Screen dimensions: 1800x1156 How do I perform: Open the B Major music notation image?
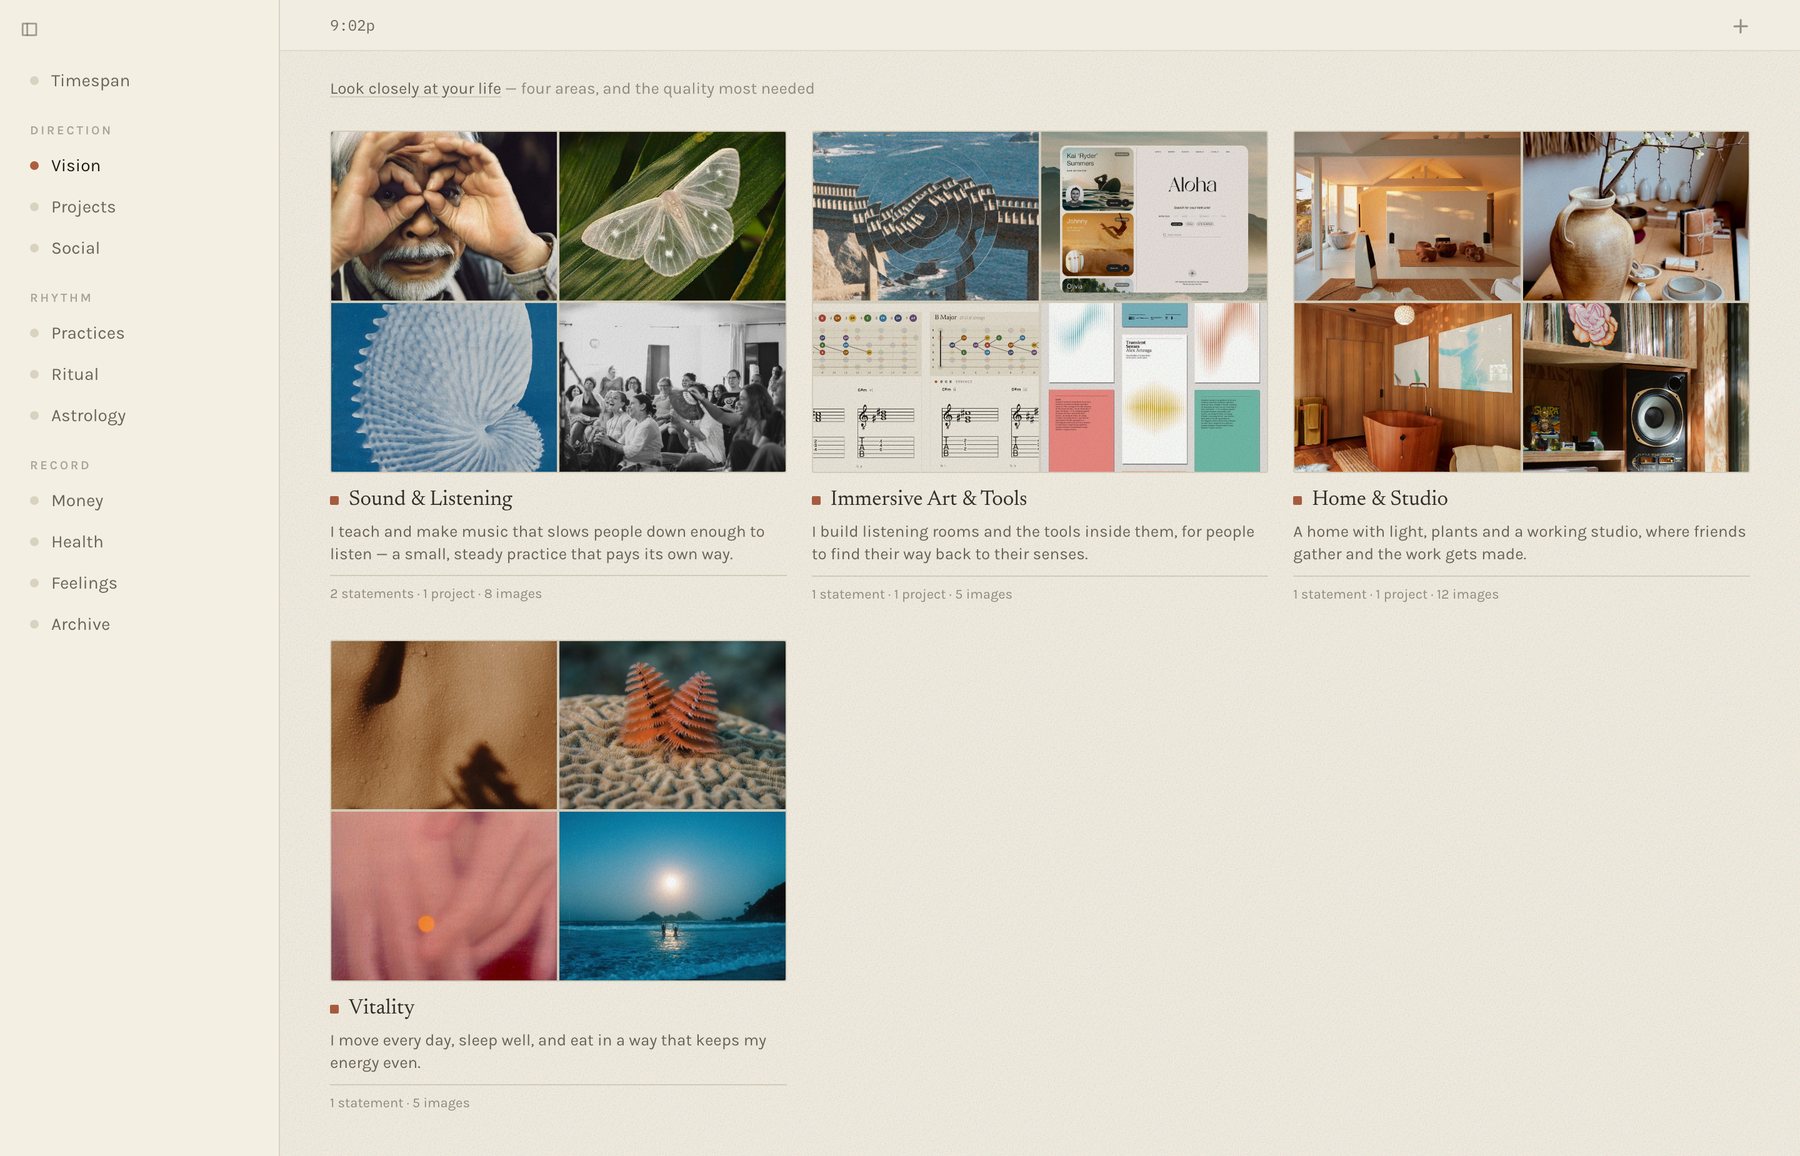(925, 387)
